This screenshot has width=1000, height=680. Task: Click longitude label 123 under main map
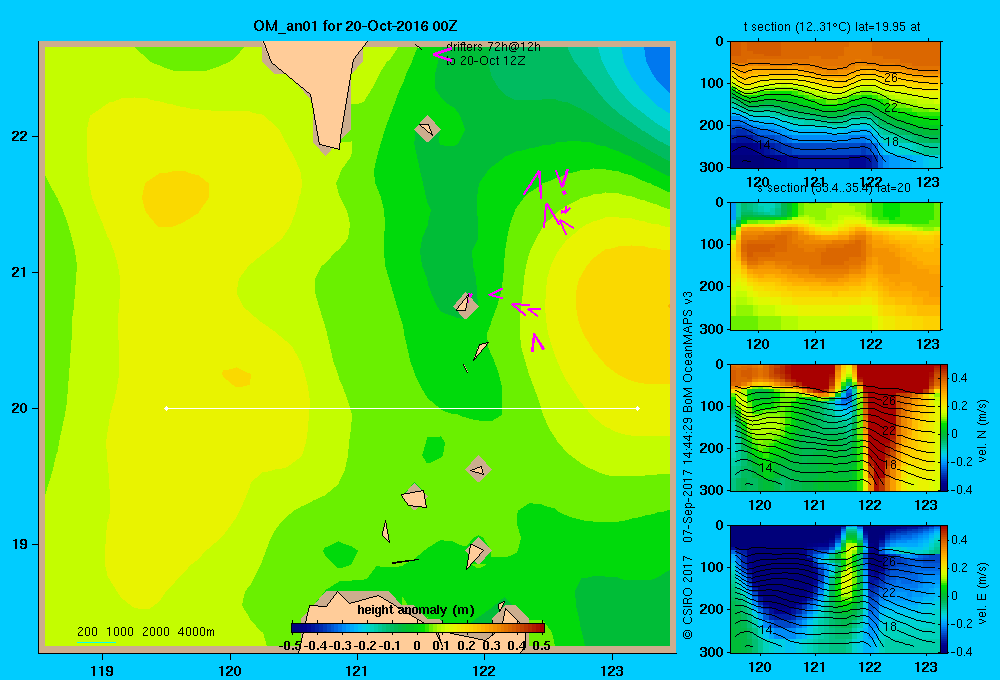pyautogui.click(x=612, y=670)
